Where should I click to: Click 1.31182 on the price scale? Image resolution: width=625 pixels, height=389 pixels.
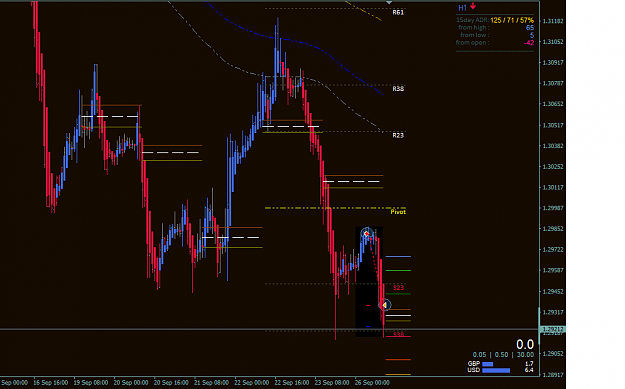pyautogui.click(x=553, y=21)
